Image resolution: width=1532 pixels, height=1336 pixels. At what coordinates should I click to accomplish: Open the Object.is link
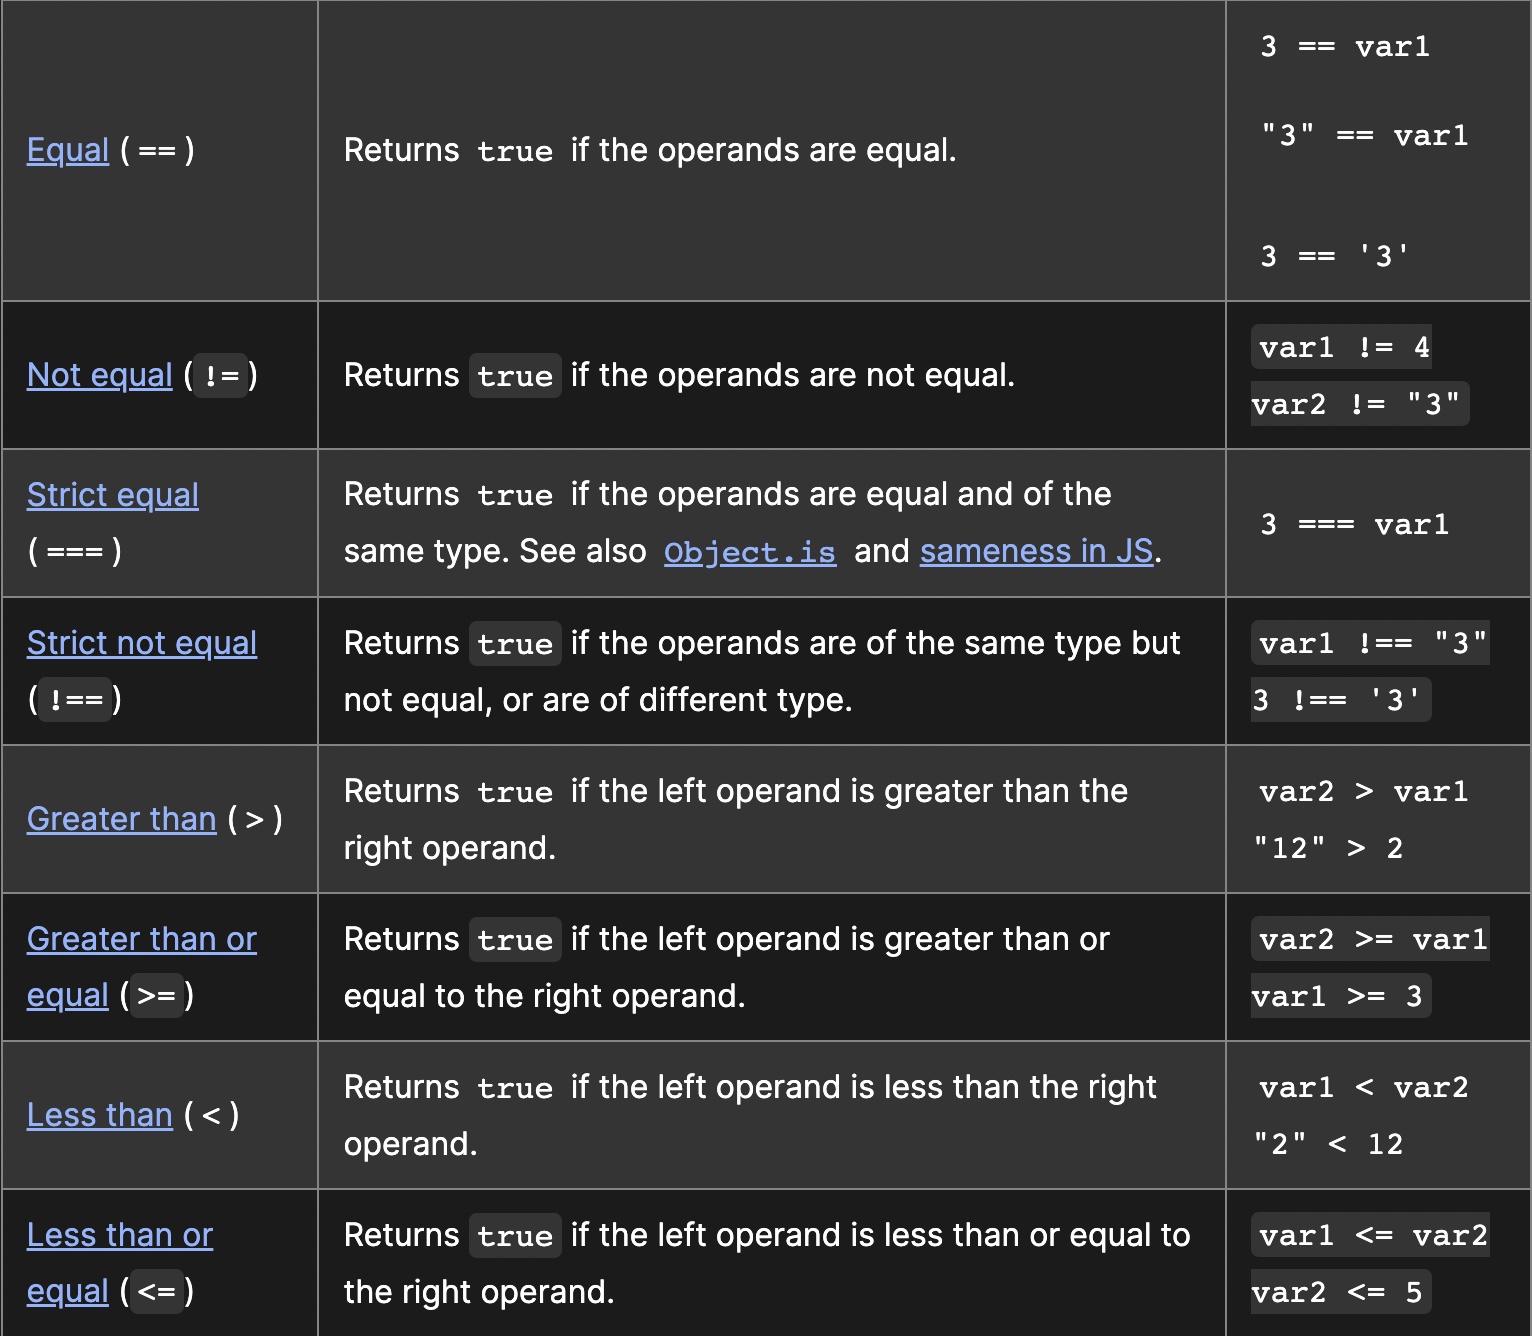(749, 552)
